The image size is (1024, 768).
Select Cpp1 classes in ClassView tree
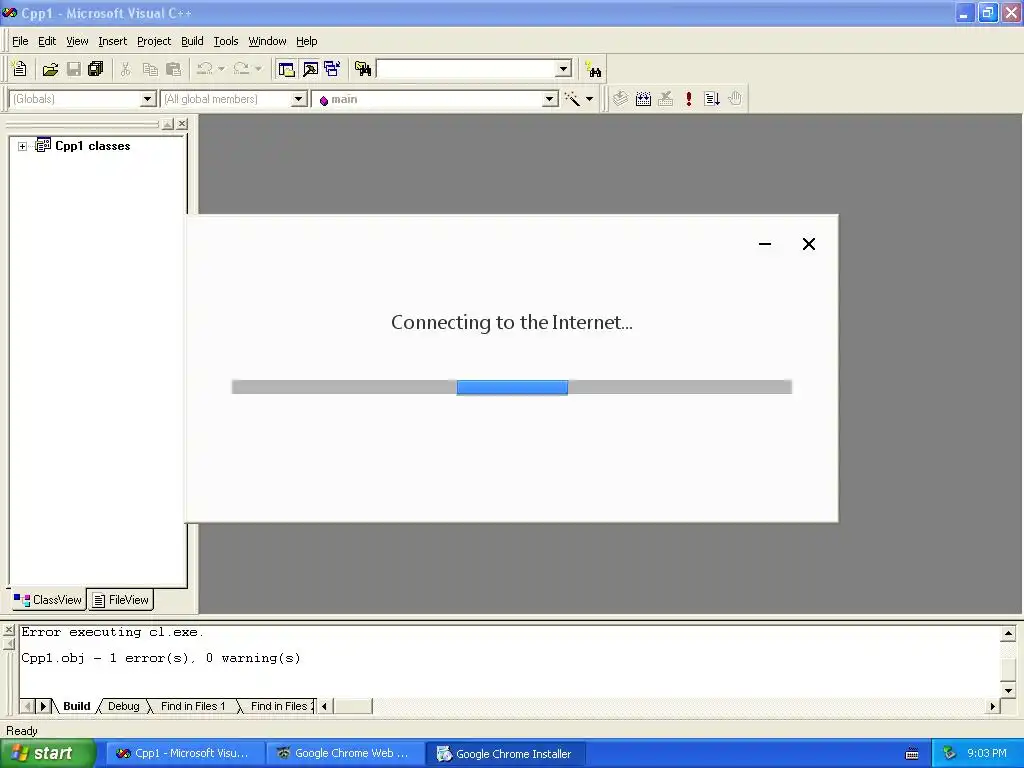pyautogui.click(x=93, y=146)
